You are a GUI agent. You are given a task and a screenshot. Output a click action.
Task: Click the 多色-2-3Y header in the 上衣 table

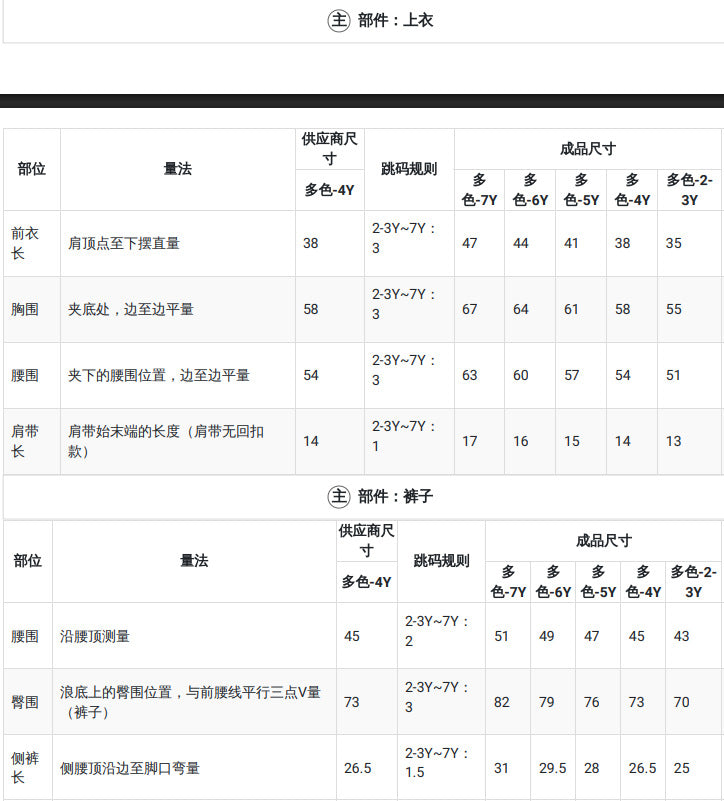pyautogui.click(x=689, y=190)
